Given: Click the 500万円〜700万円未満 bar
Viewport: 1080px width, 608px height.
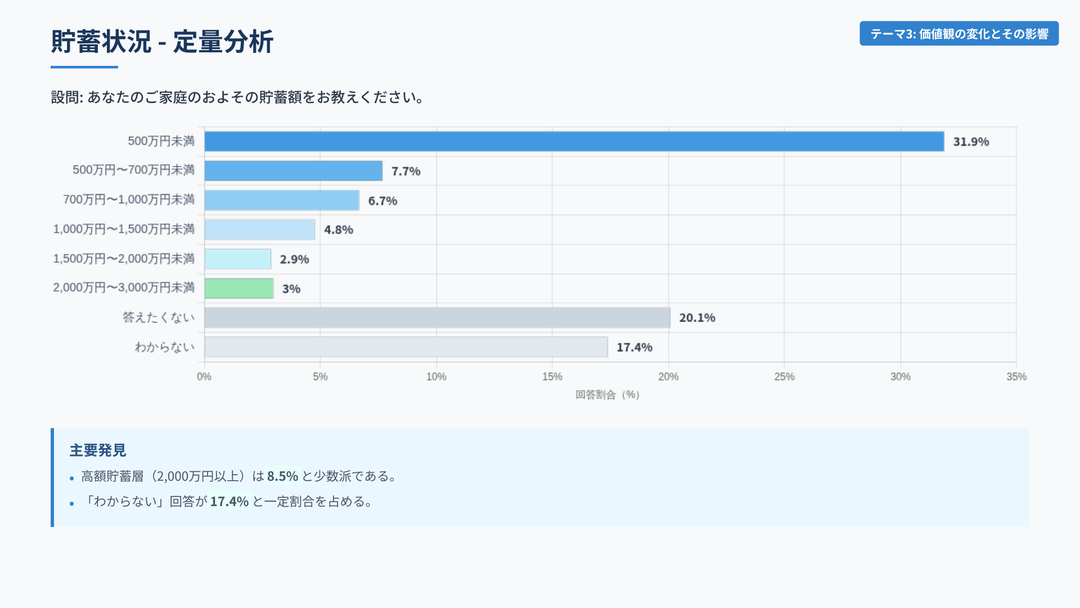Looking at the screenshot, I should click(x=293, y=171).
